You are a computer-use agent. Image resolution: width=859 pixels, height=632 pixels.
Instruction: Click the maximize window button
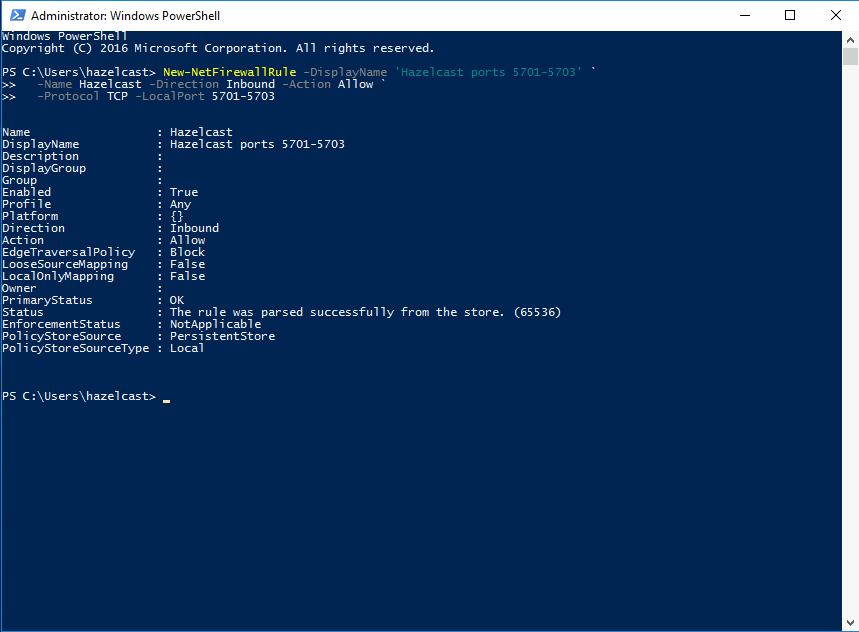tap(790, 15)
